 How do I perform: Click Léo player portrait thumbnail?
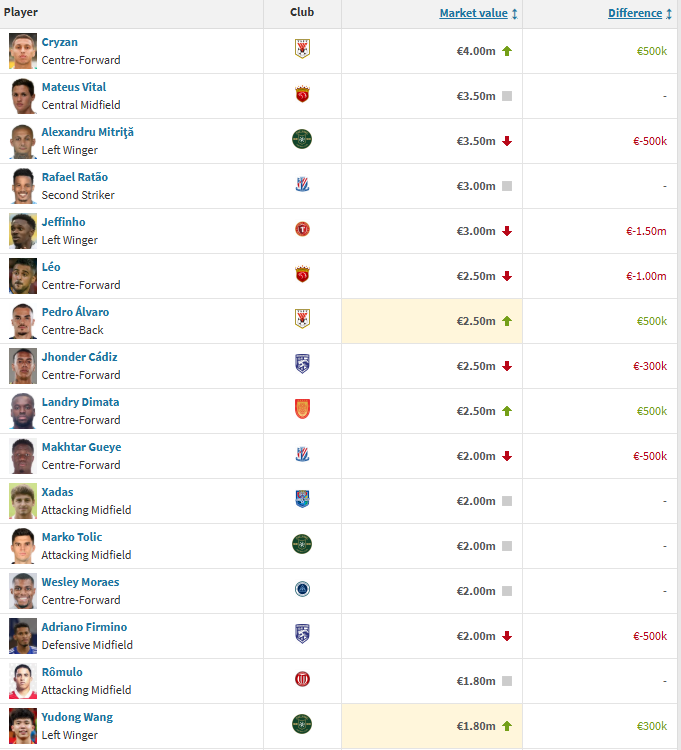click(22, 276)
